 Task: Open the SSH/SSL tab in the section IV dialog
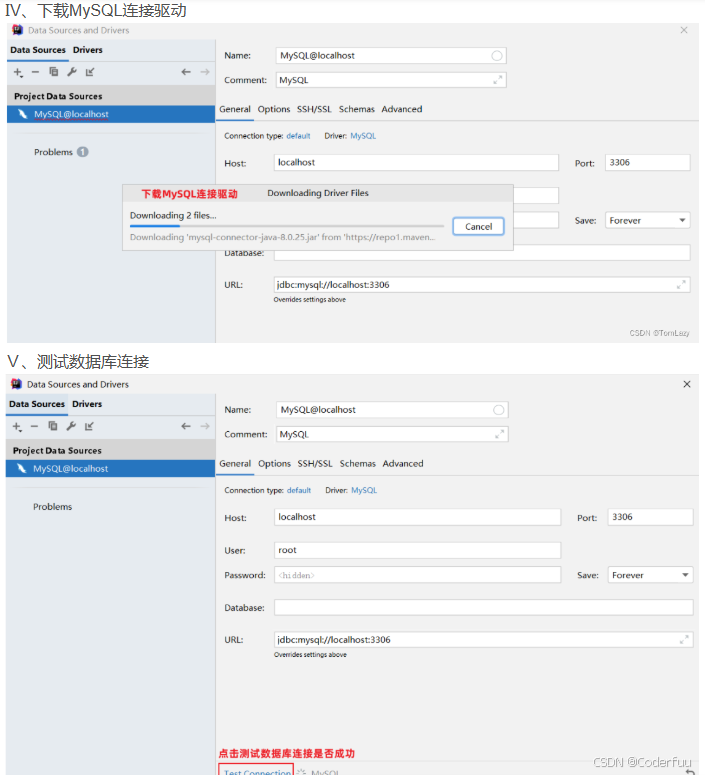point(314,109)
